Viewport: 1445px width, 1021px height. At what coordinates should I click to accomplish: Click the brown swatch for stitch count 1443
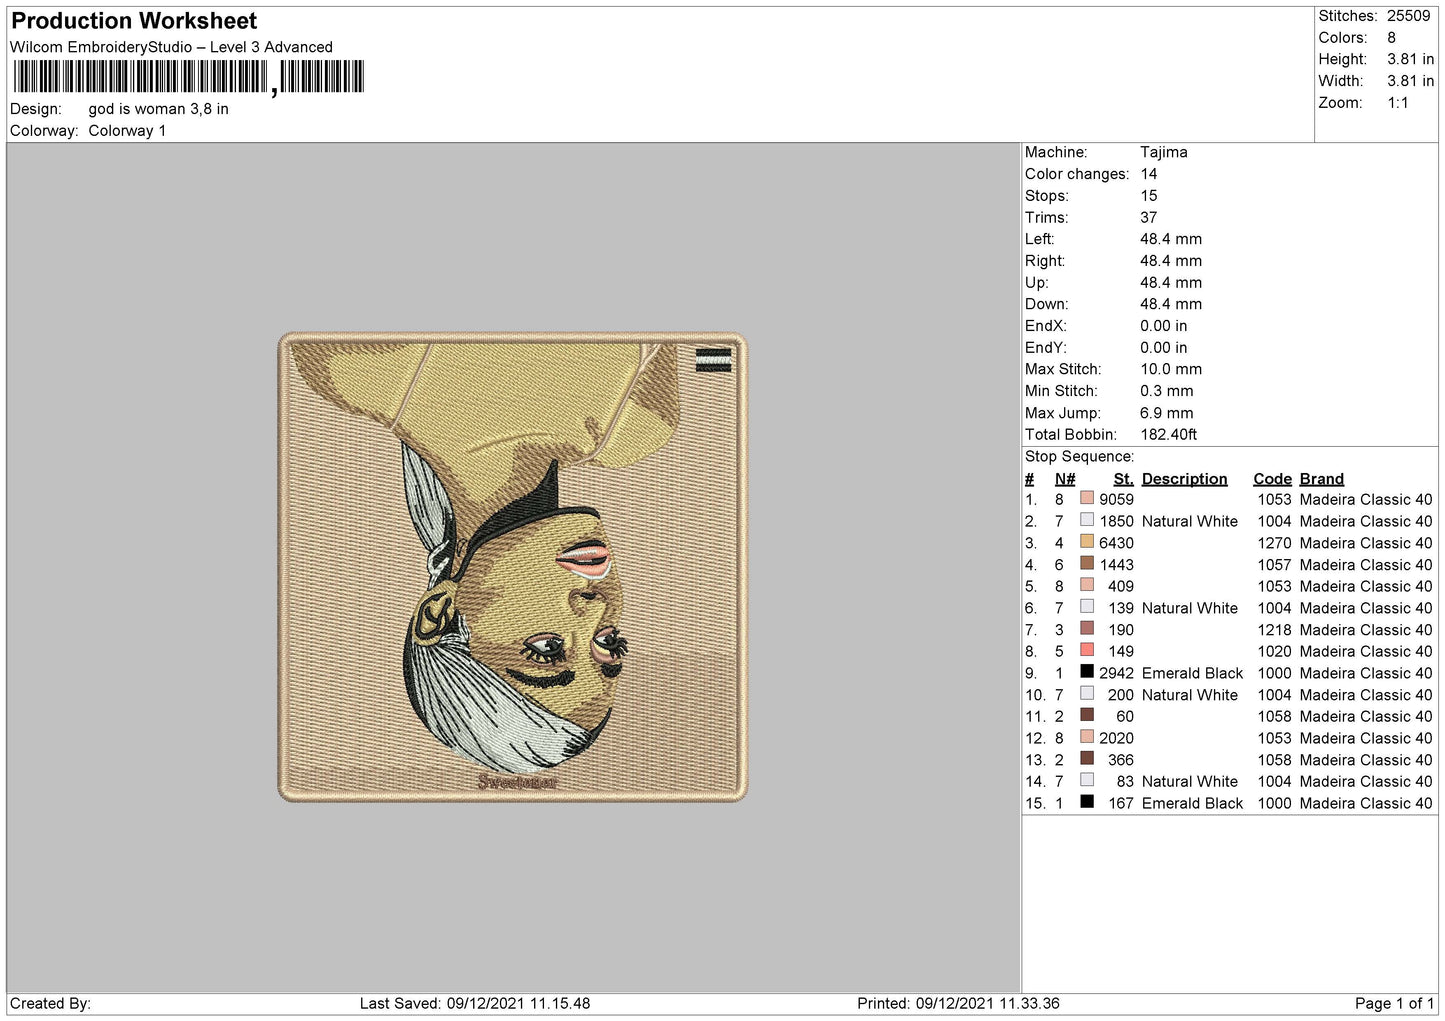[x=1086, y=563]
